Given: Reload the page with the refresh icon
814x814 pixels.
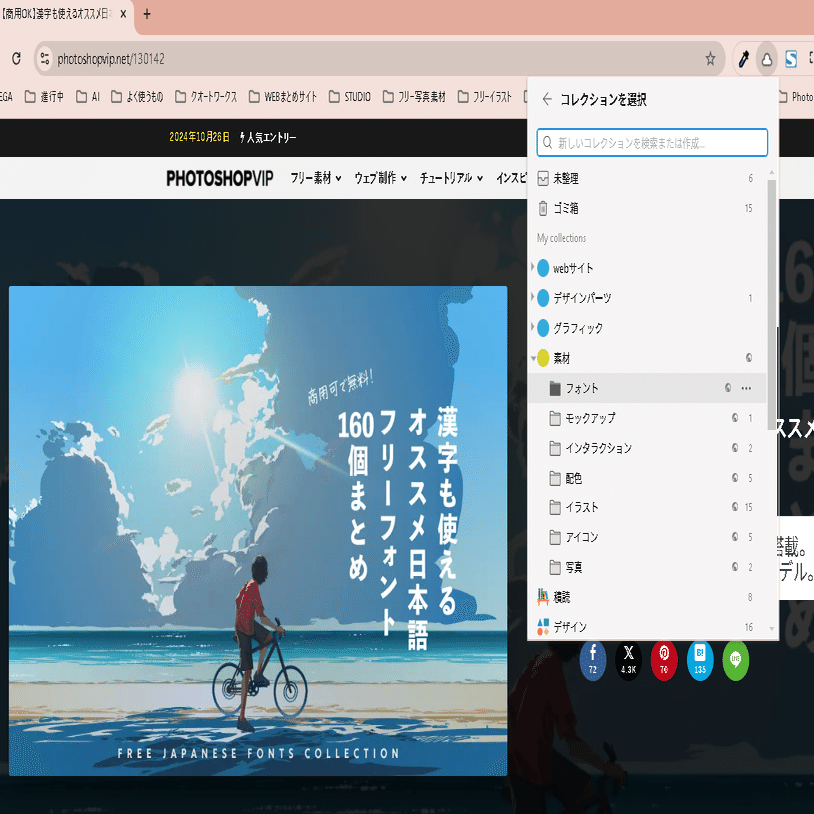Looking at the screenshot, I should pos(16,59).
